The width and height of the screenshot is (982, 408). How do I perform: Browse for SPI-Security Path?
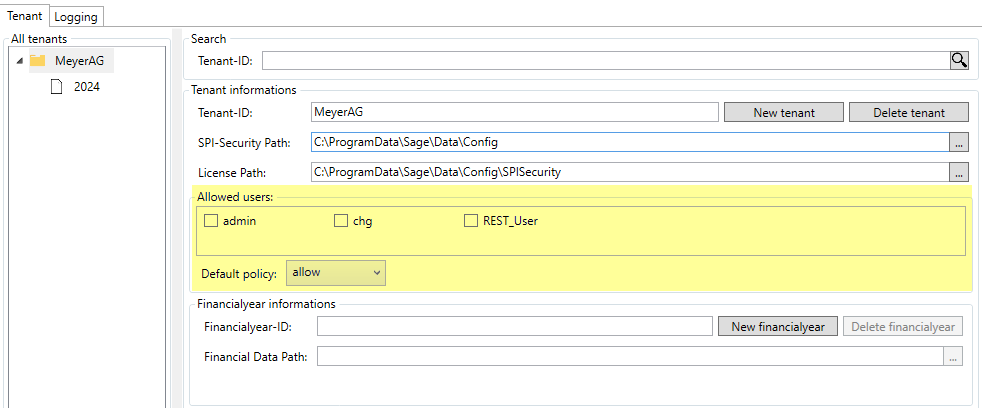pyautogui.click(x=959, y=143)
